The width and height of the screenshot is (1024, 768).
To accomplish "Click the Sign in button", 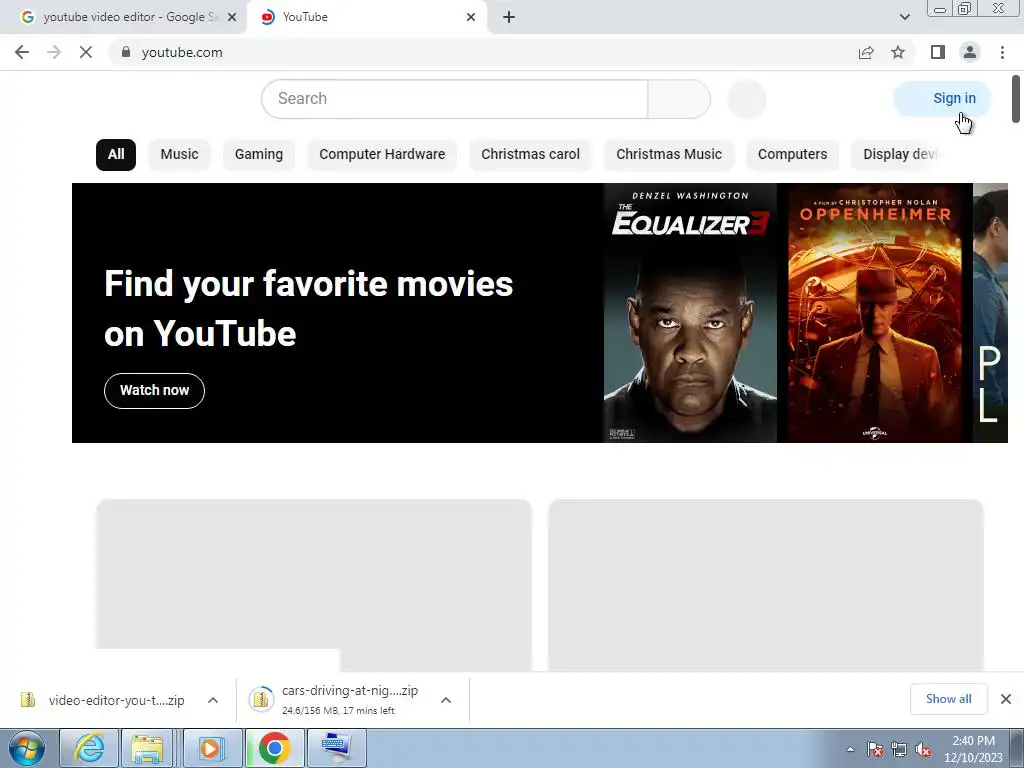I will click(943, 99).
